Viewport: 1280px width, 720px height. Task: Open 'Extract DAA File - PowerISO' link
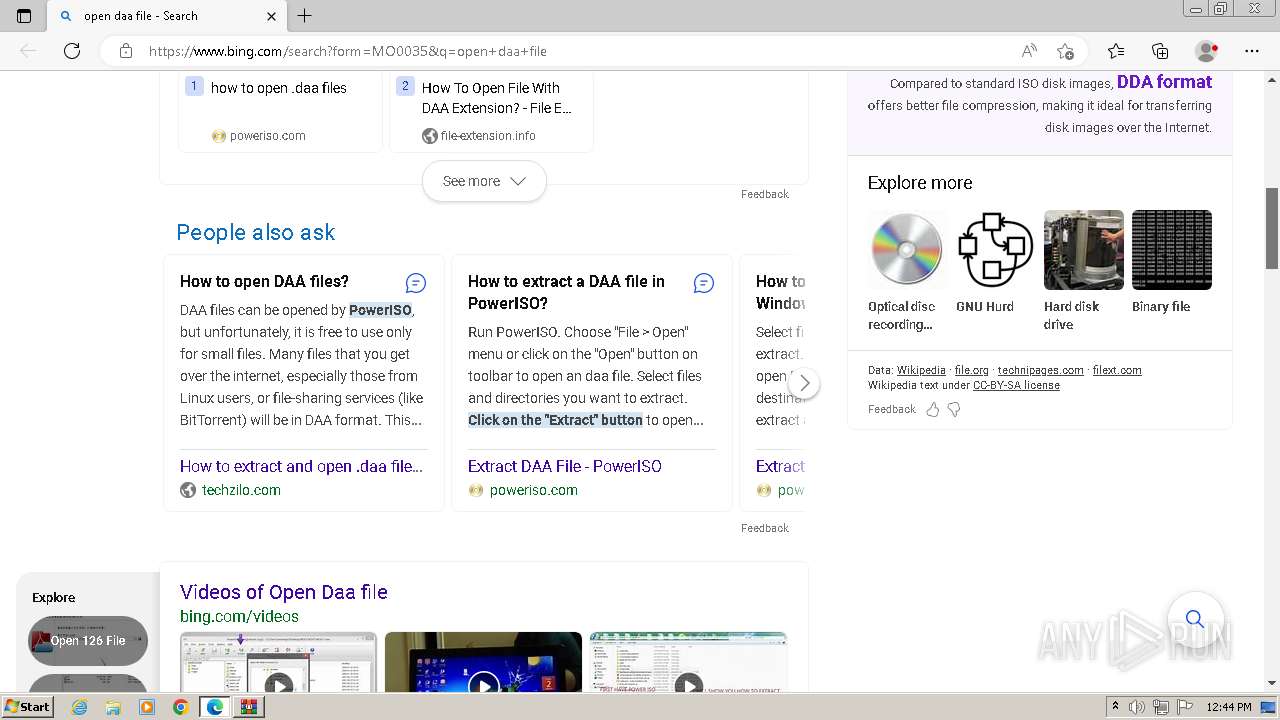[564, 466]
